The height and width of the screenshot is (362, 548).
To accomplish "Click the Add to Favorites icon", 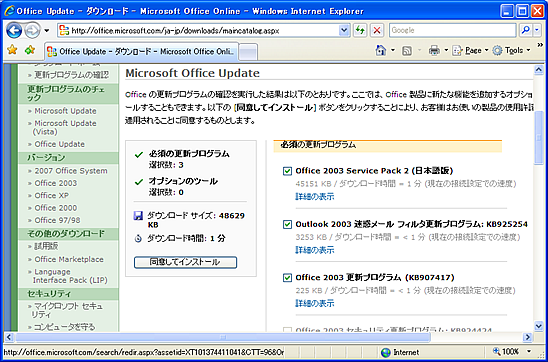I will (30, 50).
